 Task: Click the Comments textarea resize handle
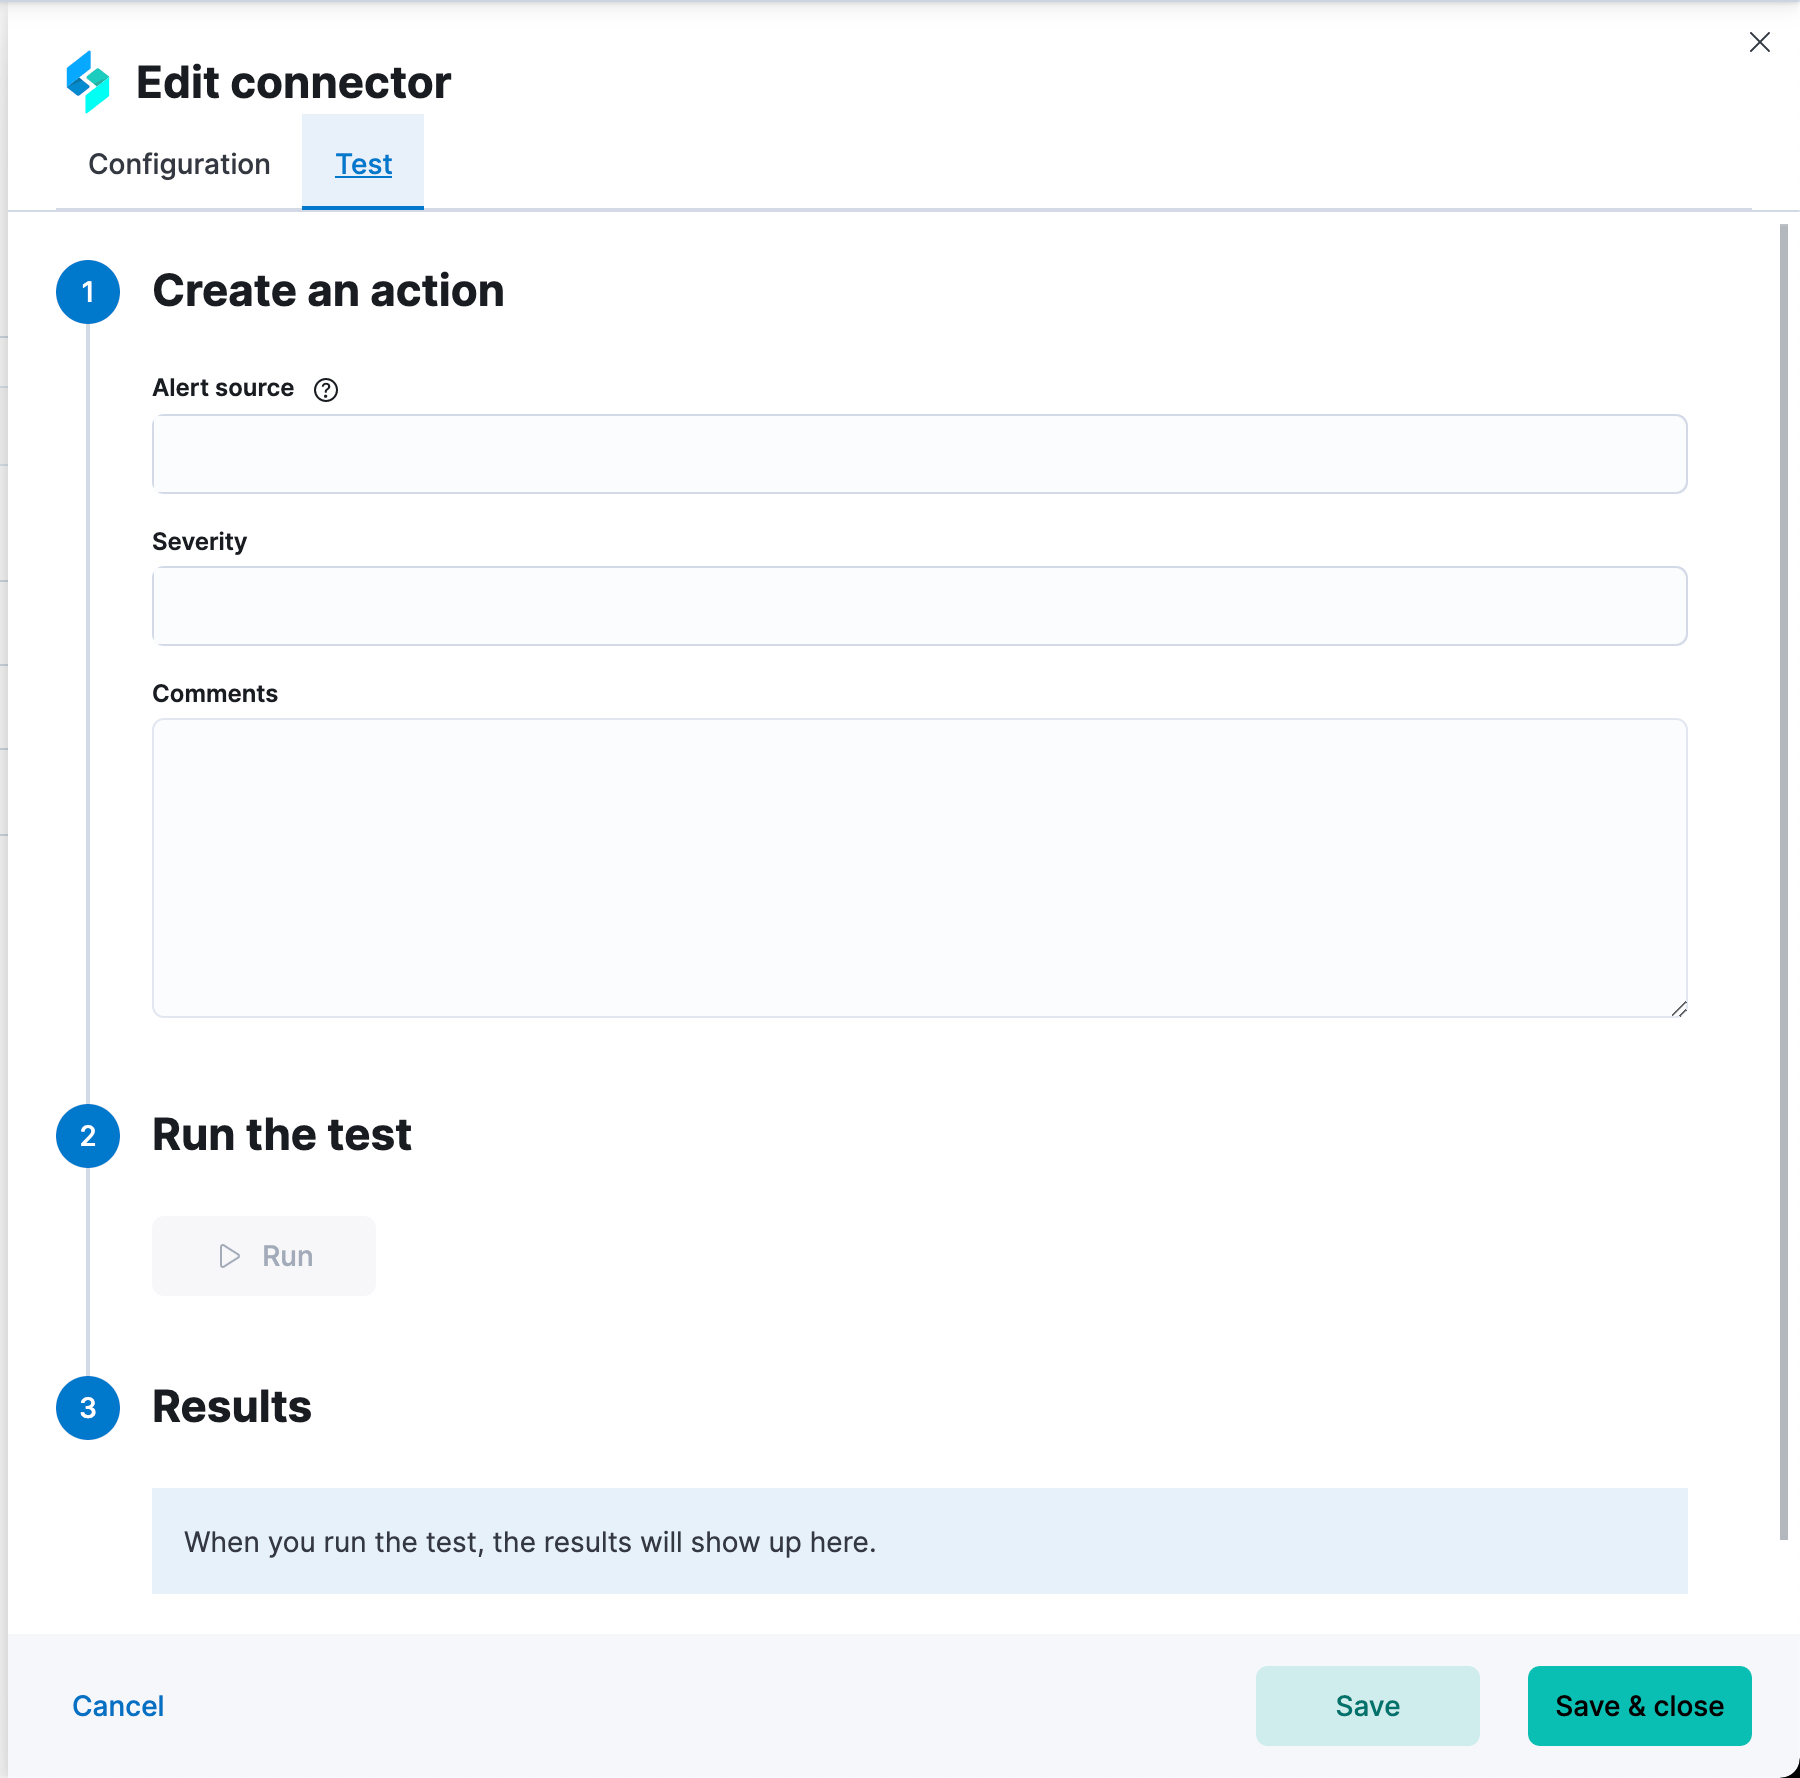click(x=1681, y=1011)
